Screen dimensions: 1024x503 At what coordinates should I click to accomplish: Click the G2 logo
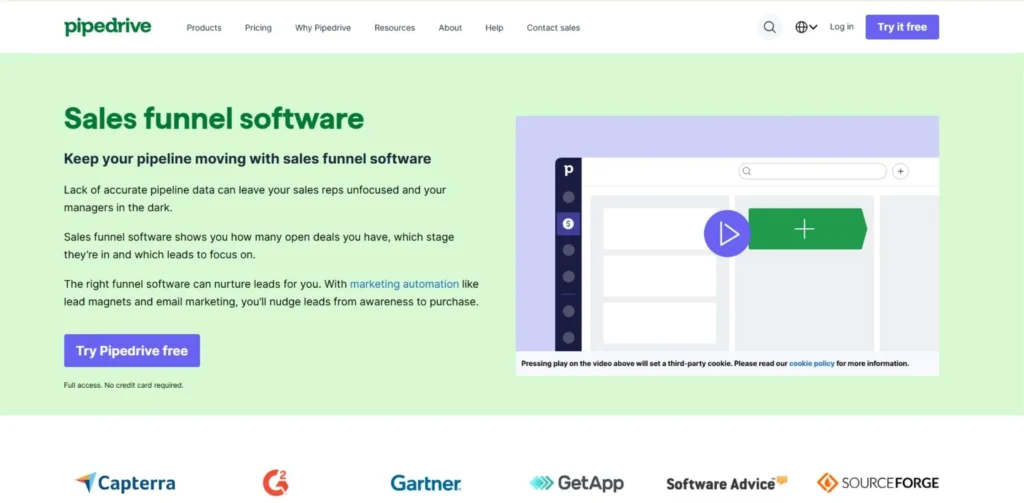coord(275,483)
